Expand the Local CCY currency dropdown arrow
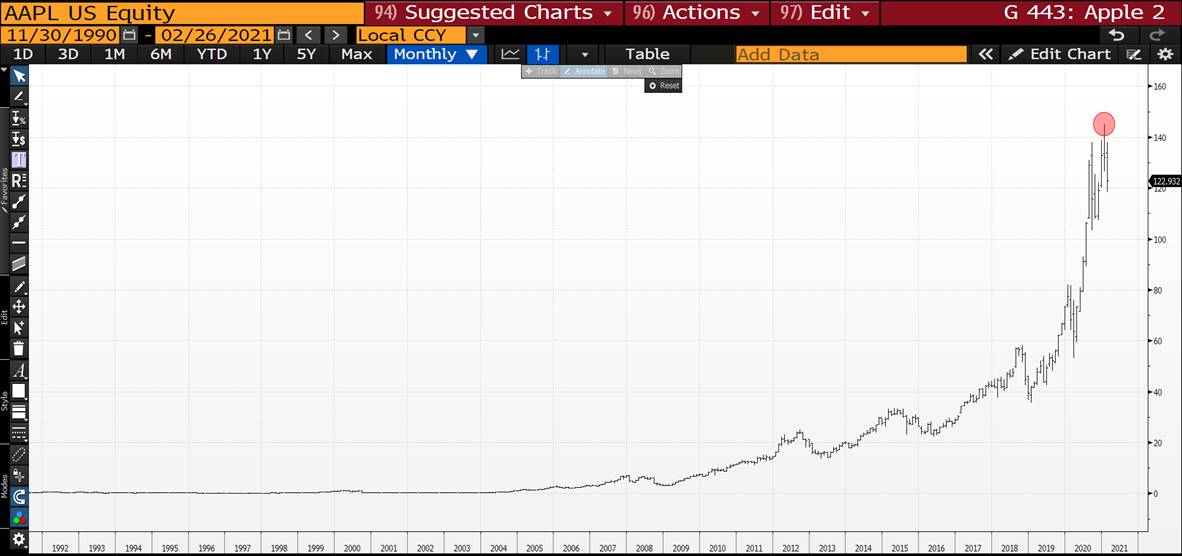This screenshot has width=1182, height=556. point(475,35)
